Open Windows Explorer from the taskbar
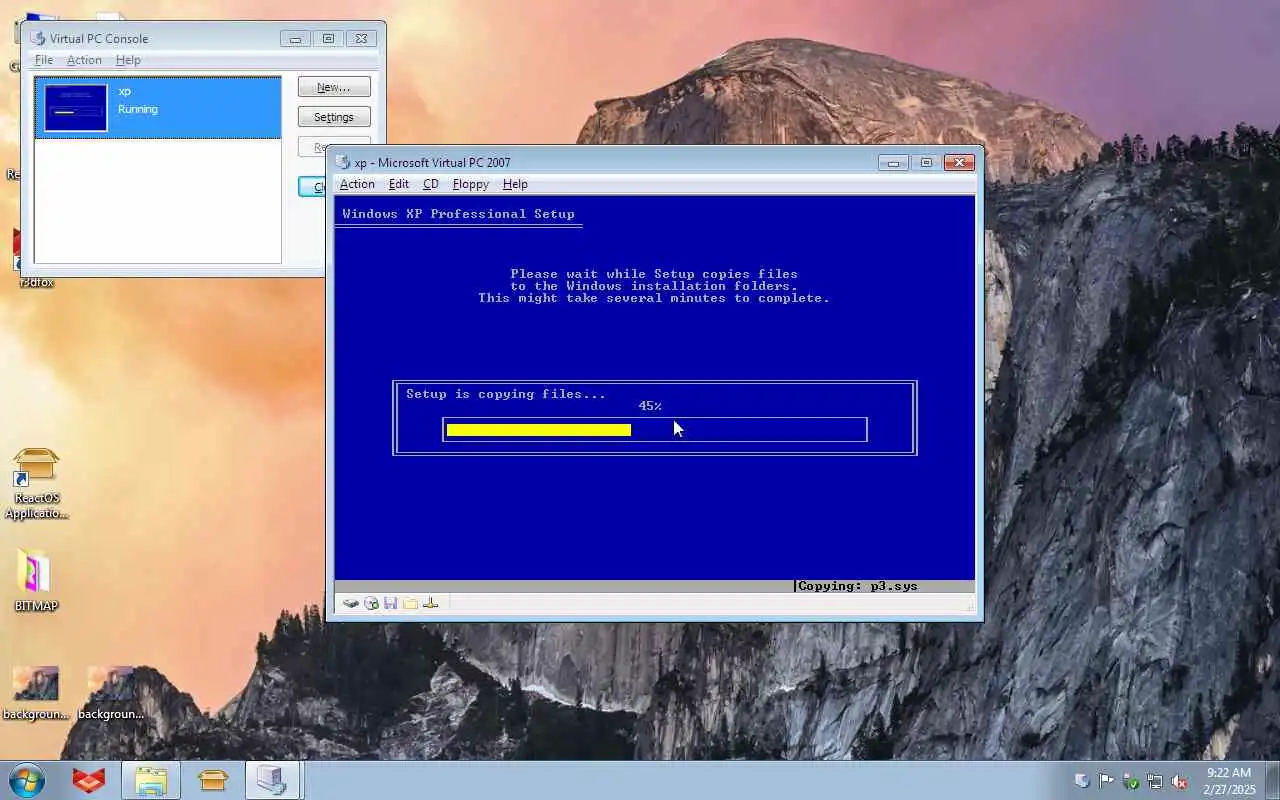 151,780
